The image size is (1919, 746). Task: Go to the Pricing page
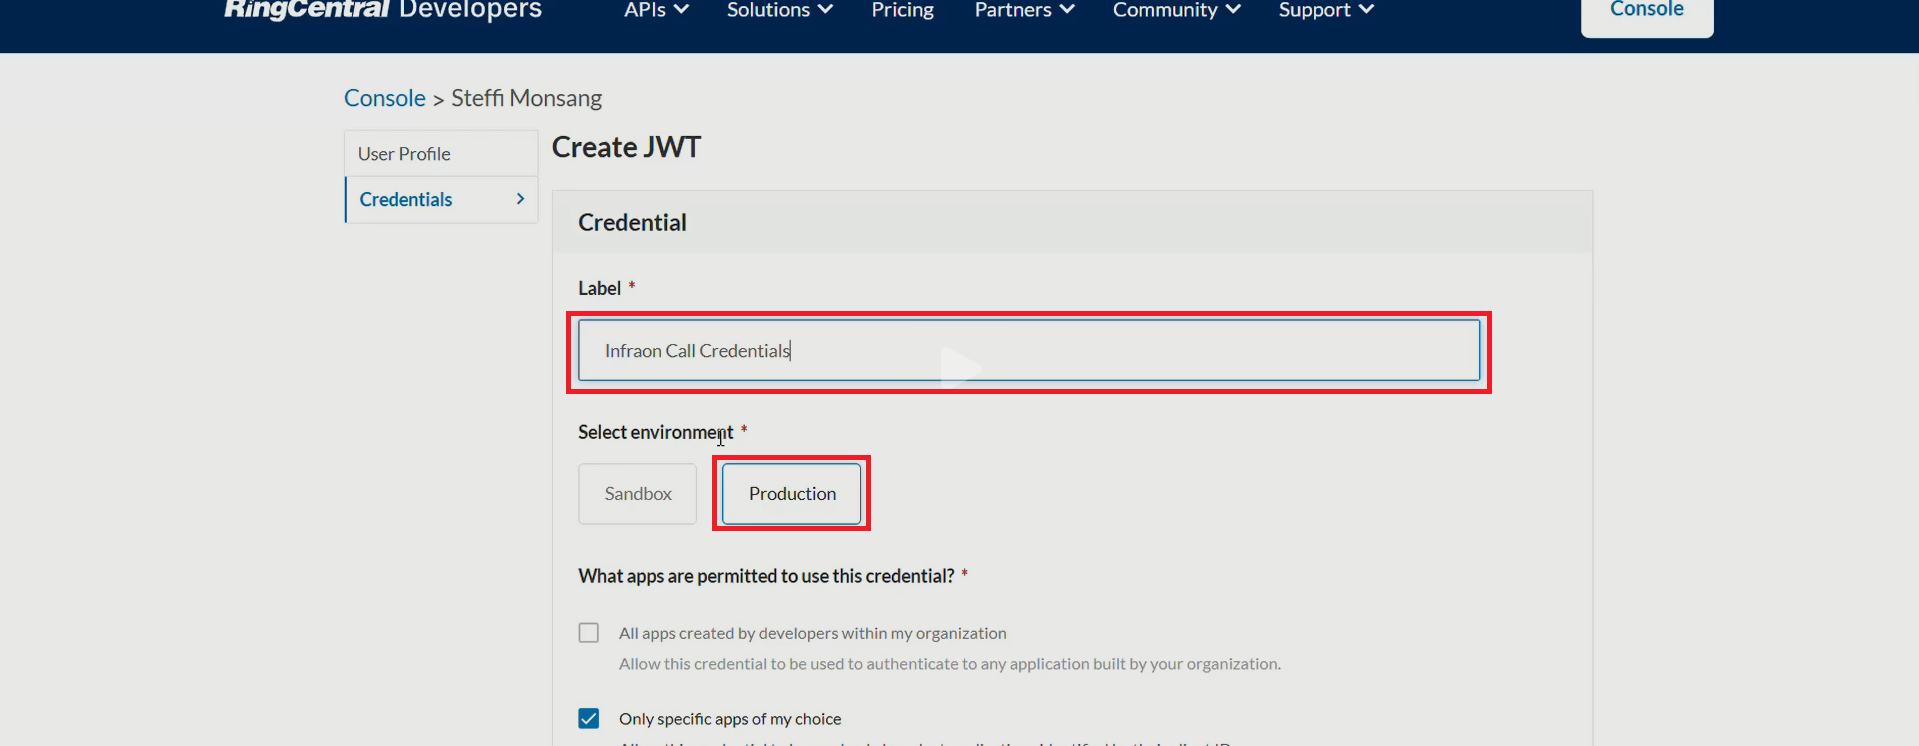[x=902, y=10]
